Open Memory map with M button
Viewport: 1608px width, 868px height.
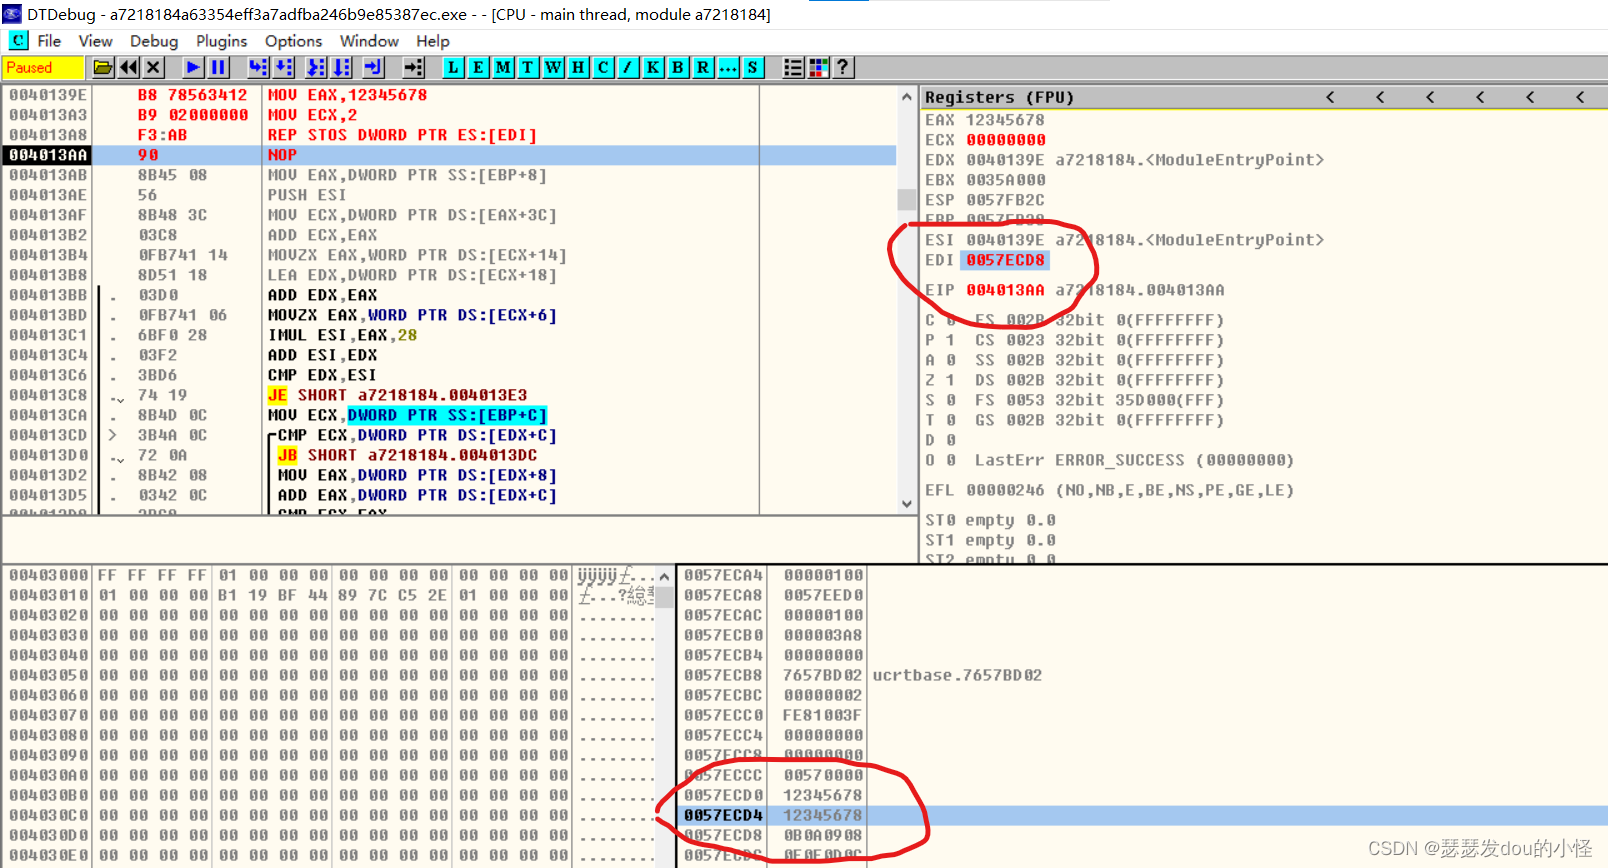pyautogui.click(x=503, y=67)
